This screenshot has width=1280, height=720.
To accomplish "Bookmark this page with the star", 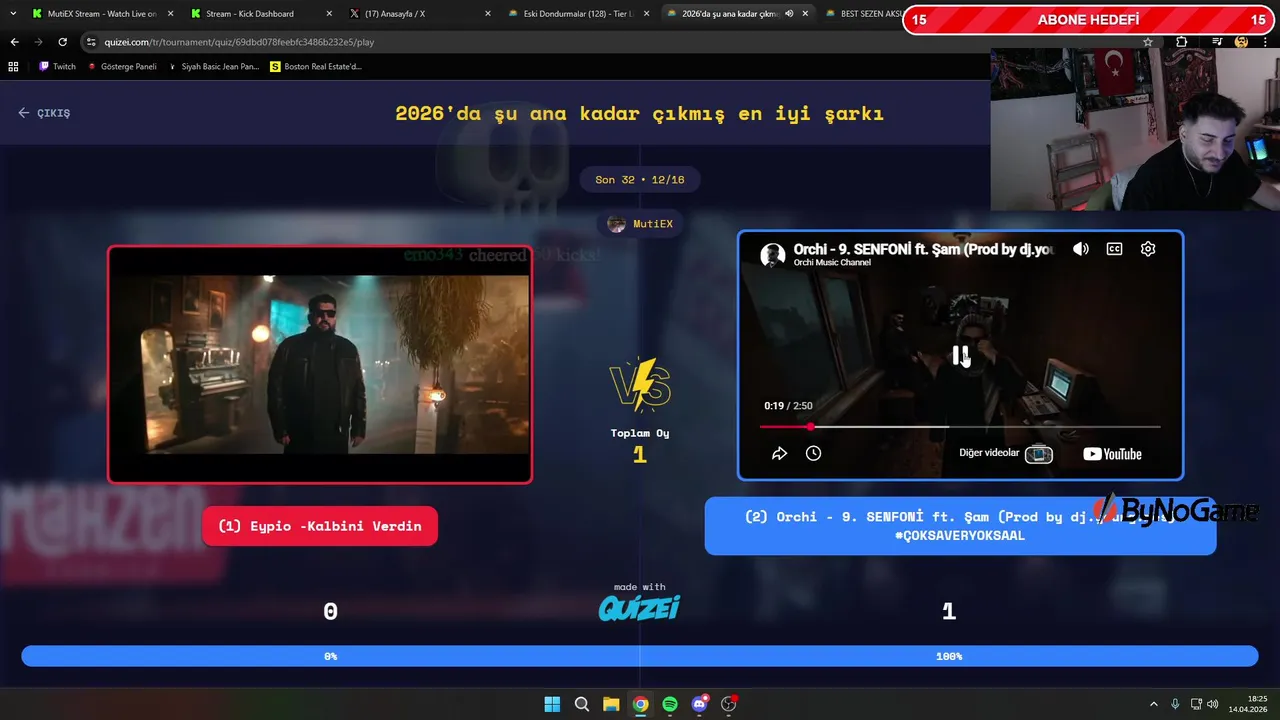I will tap(1148, 42).
